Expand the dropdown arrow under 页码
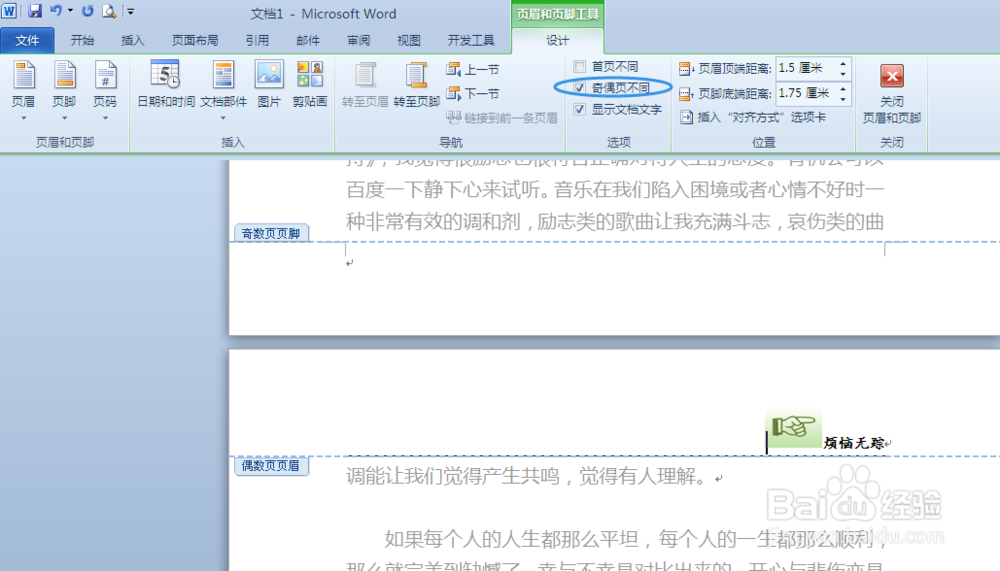The height and width of the screenshot is (571, 1000). coord(105,118)
